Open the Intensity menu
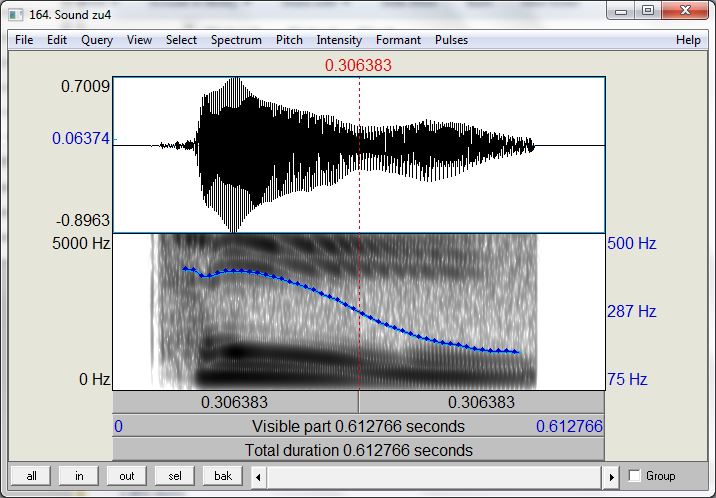The height and width of the screenshot is (498, 716). coord(339,40)
